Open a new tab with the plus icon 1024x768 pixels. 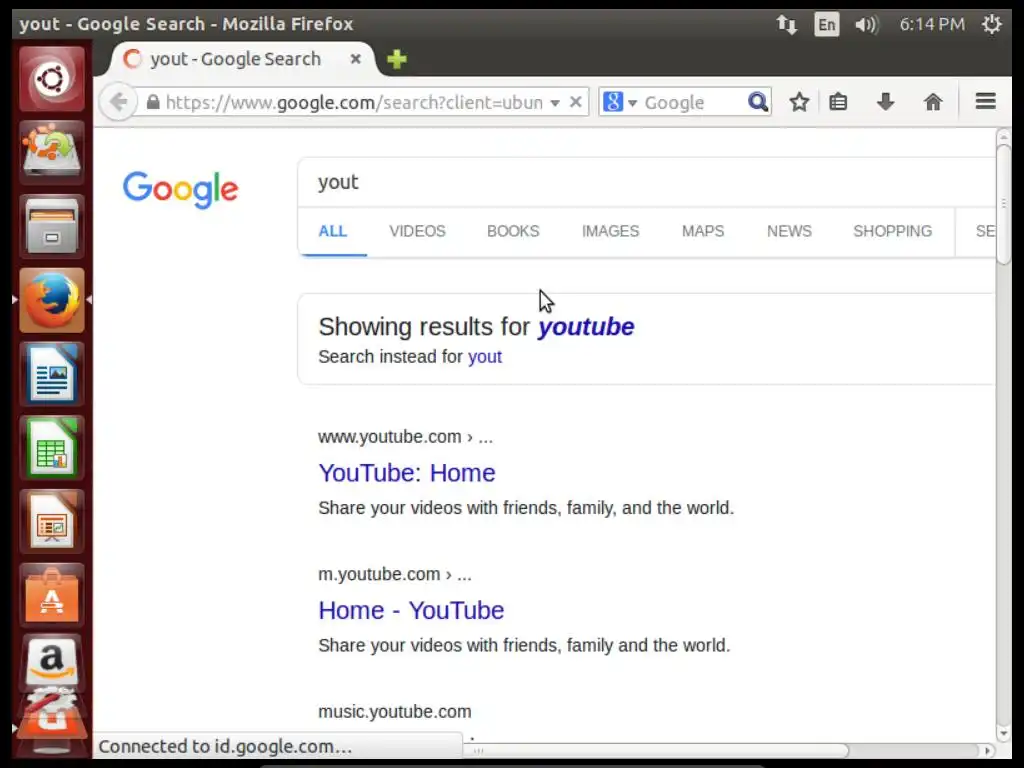coord(396,59)
